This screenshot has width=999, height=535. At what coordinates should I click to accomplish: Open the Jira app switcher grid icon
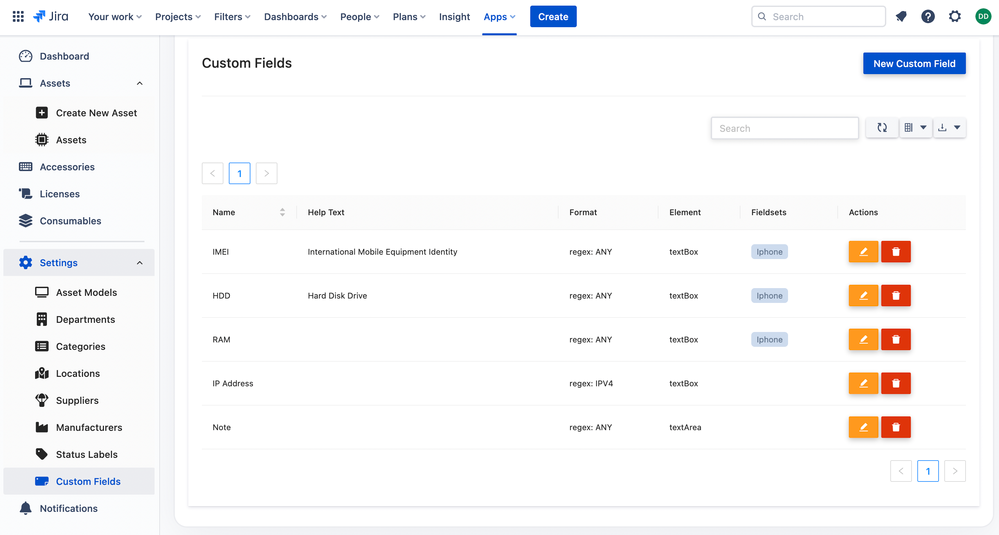[x=18, y=17]
